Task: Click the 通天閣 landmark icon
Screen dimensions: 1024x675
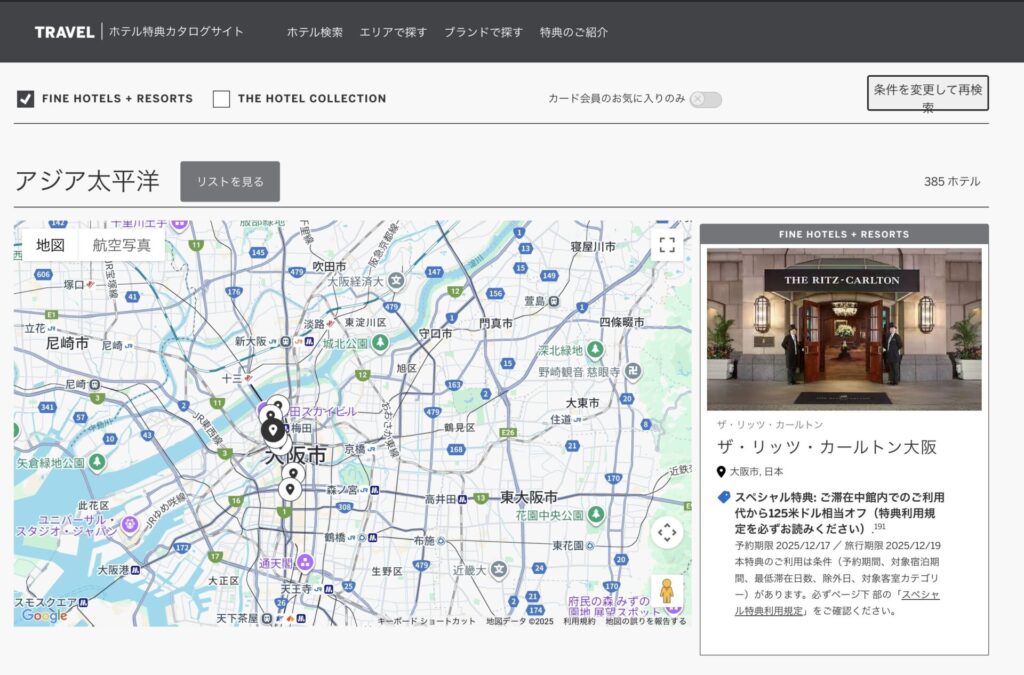Action: (x=305, y=563)
